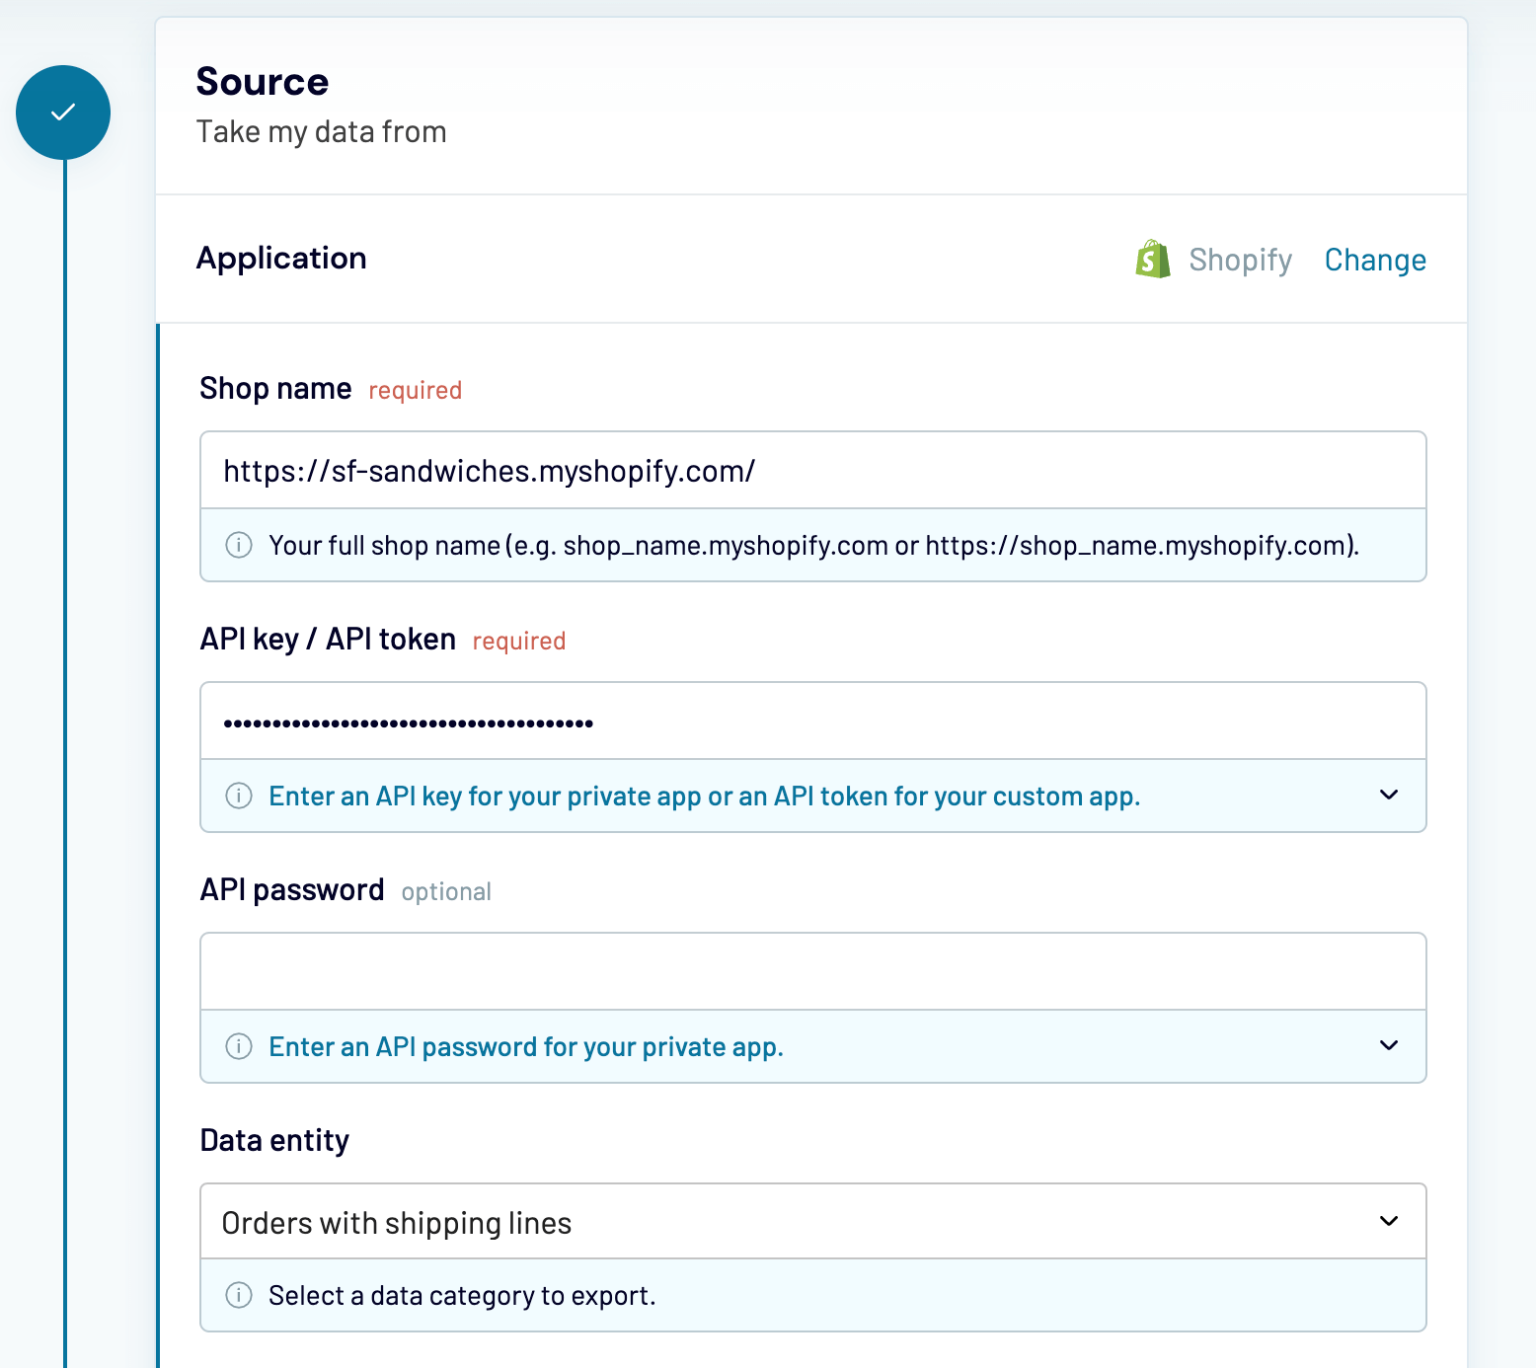Click the info icon on the API password hint
The image size is (1536, 1368).
pos(238,1046)
